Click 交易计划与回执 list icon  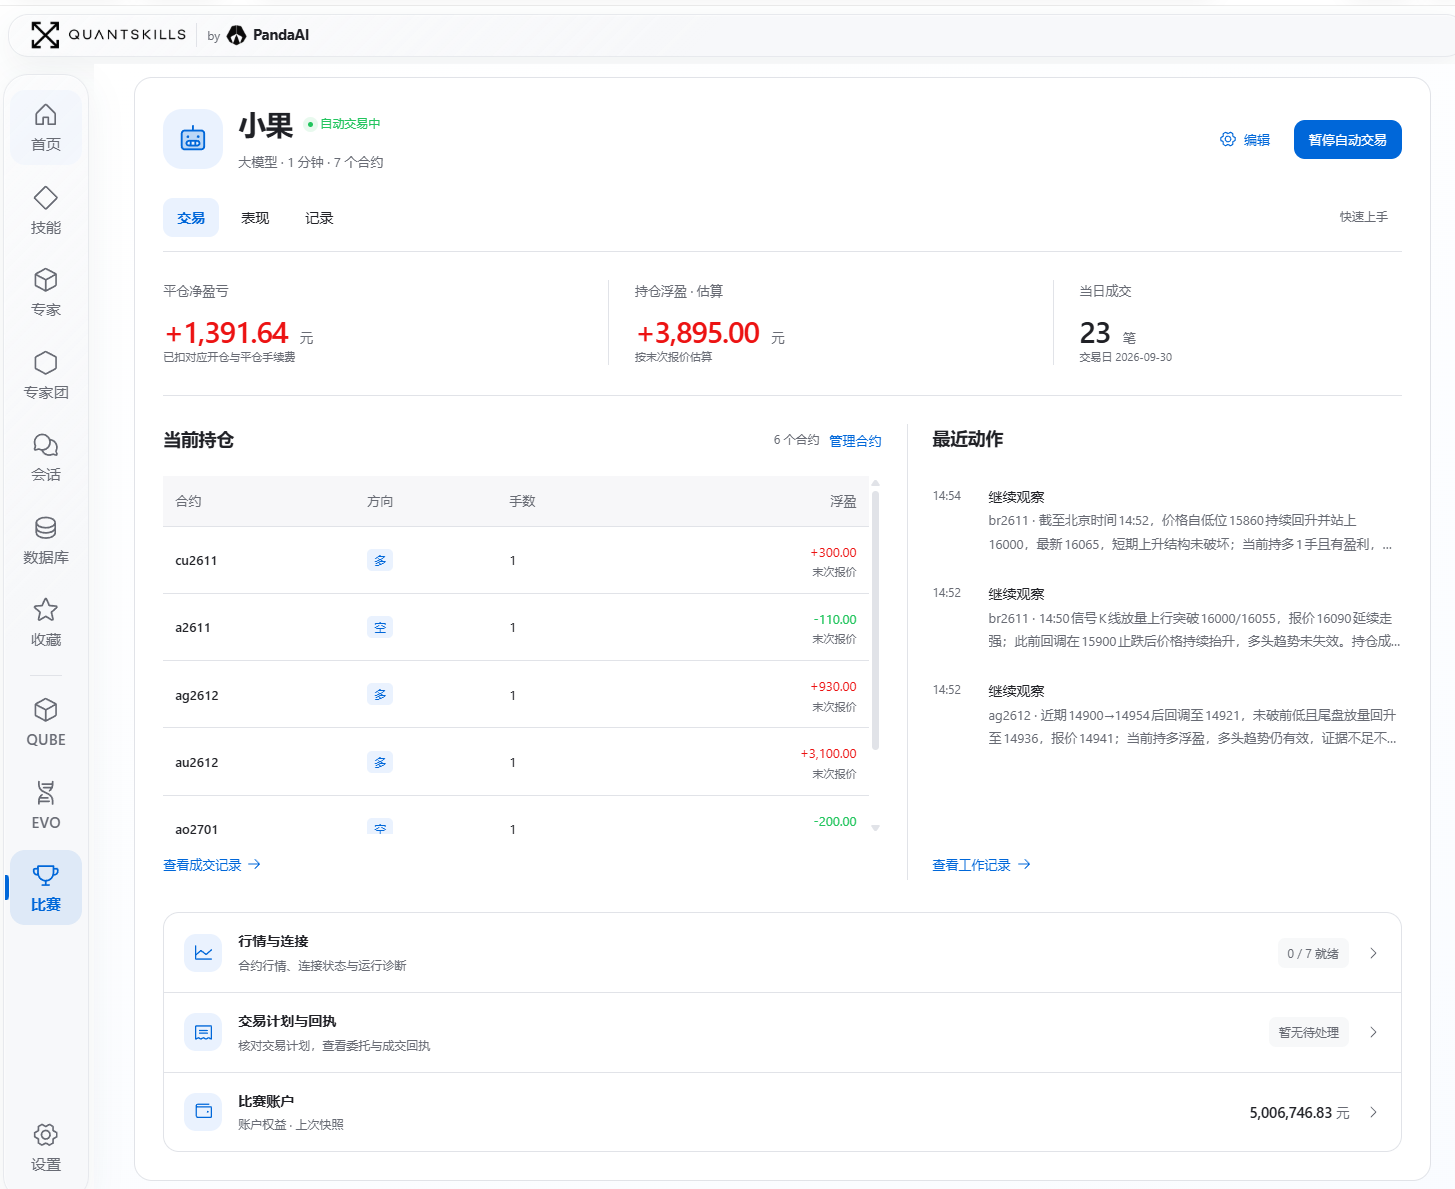pyautogui.click(x=203, y=1032)
